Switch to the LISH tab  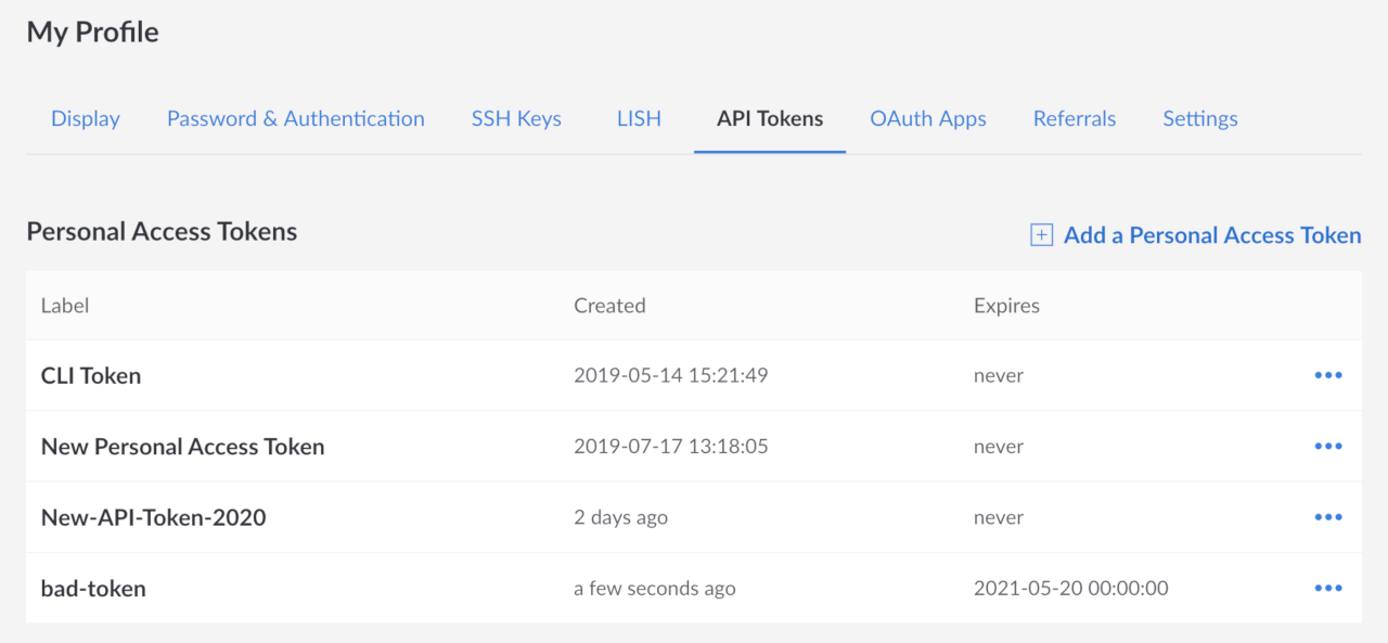coord(637,118)
